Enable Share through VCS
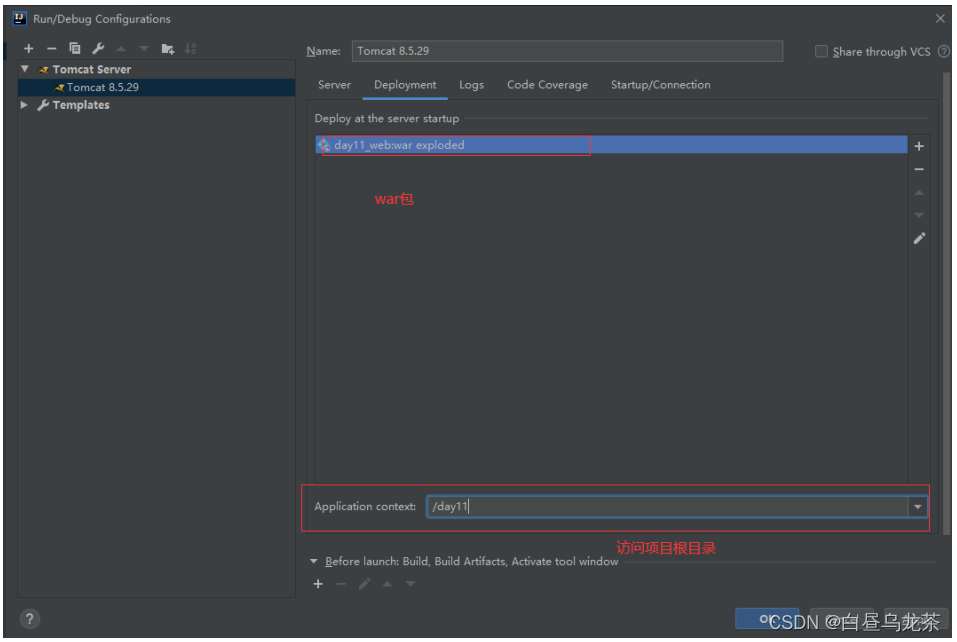 (x=821, y=51)
